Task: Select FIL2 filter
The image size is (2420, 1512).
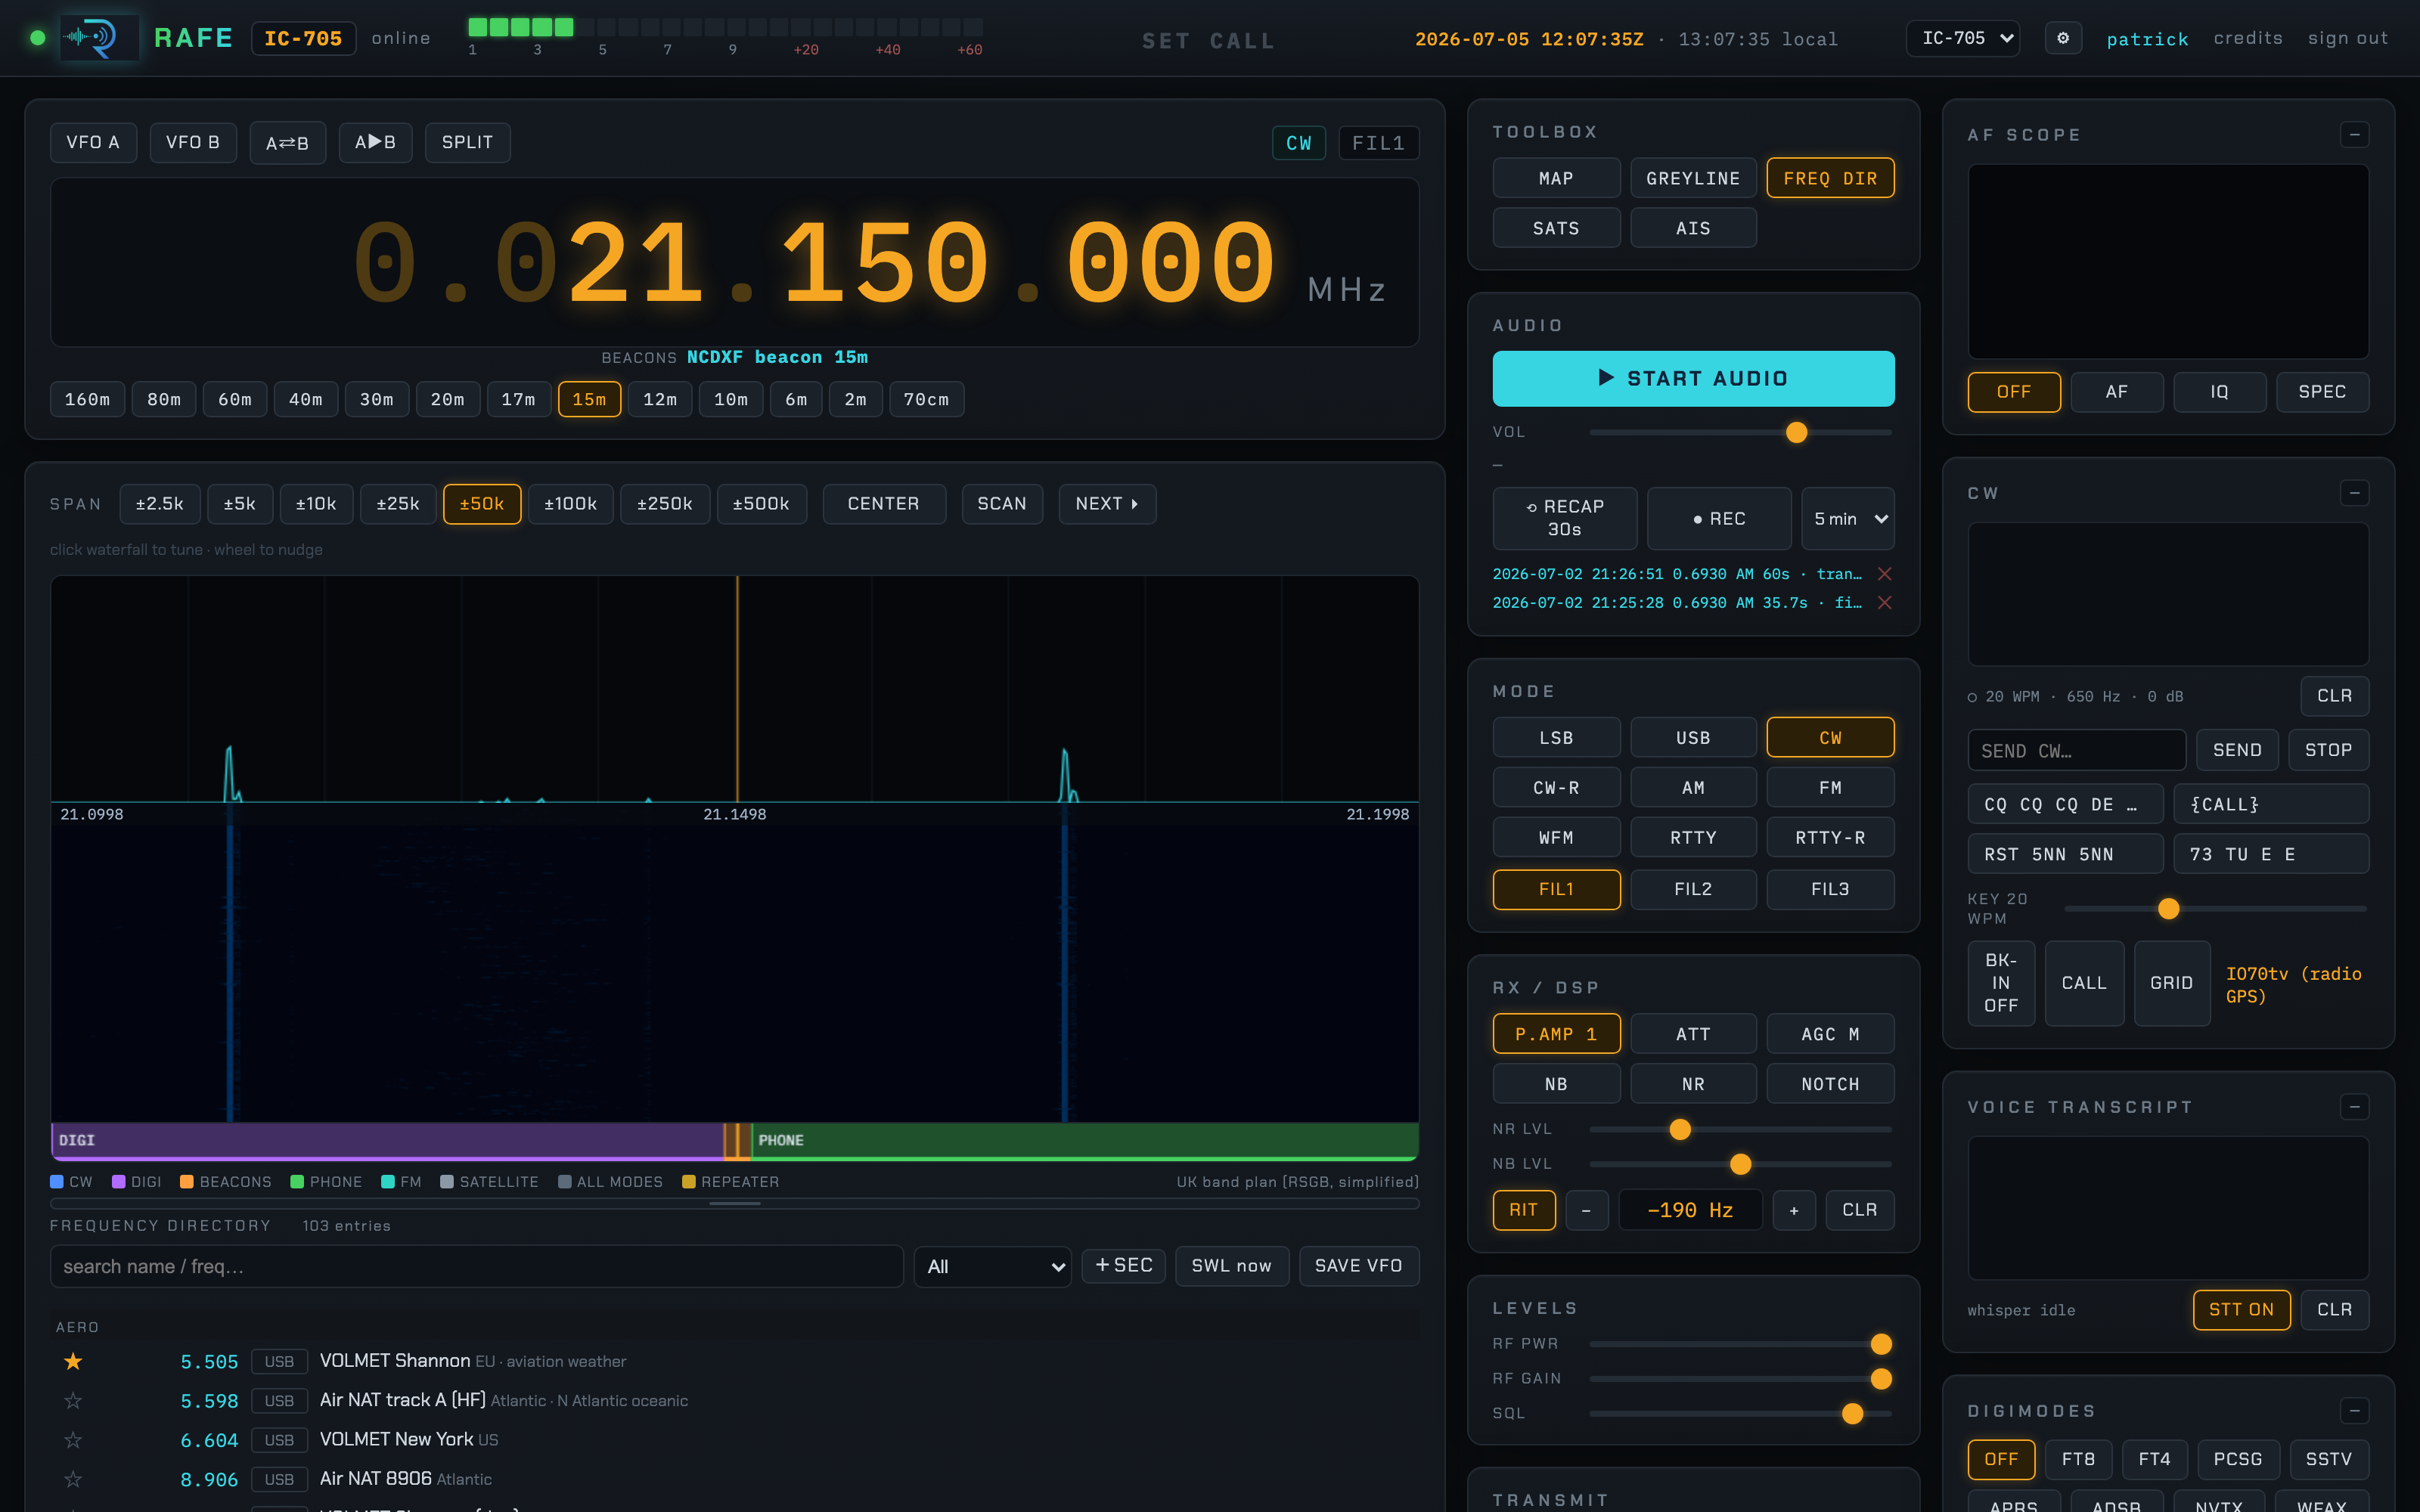Action: click(1693, 889)
